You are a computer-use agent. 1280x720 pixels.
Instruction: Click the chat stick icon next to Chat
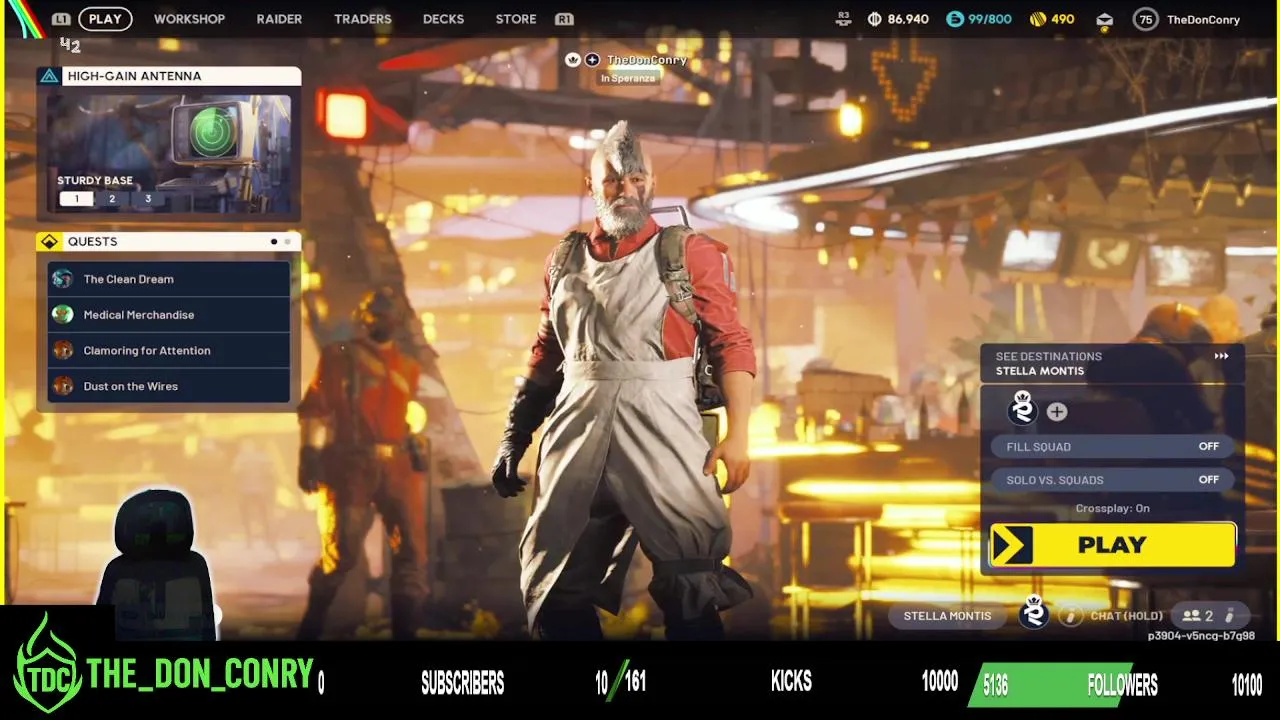coord(1071,616)
